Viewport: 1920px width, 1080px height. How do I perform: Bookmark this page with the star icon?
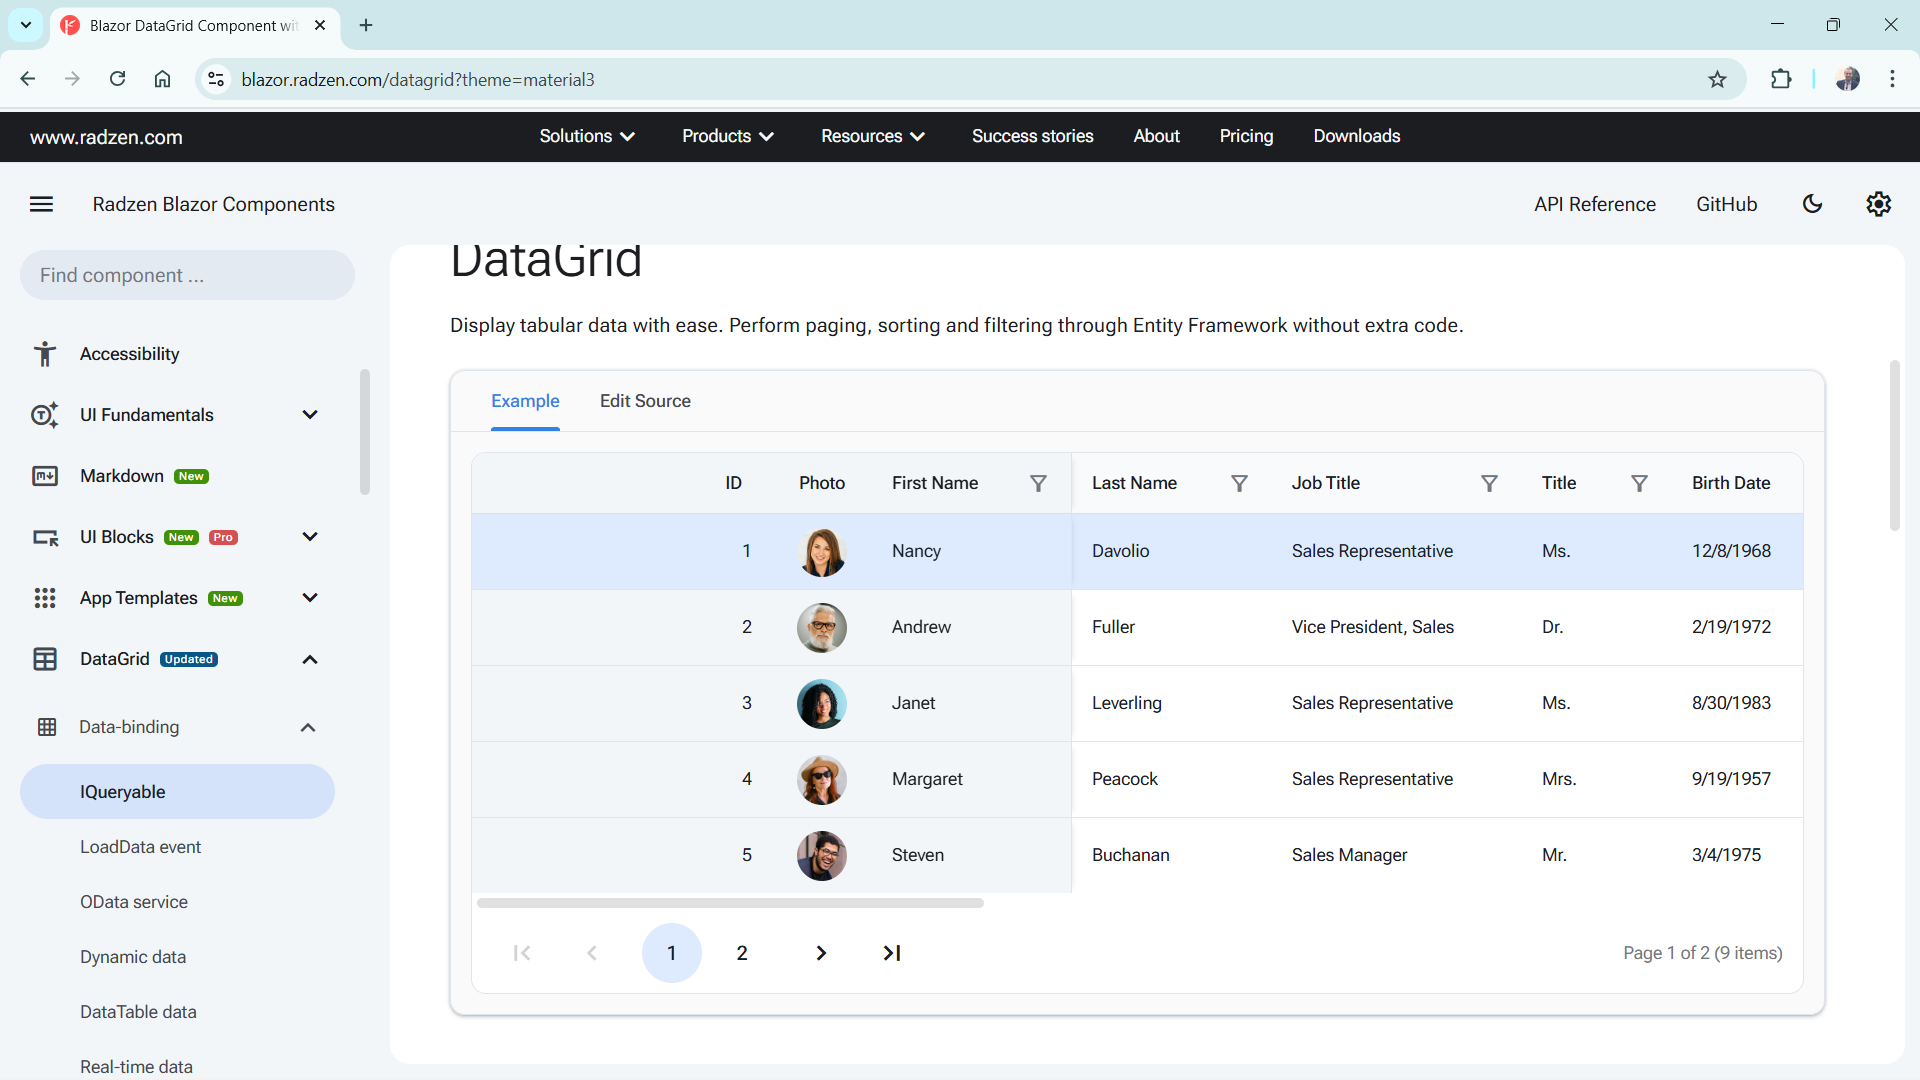(1717, 79)
